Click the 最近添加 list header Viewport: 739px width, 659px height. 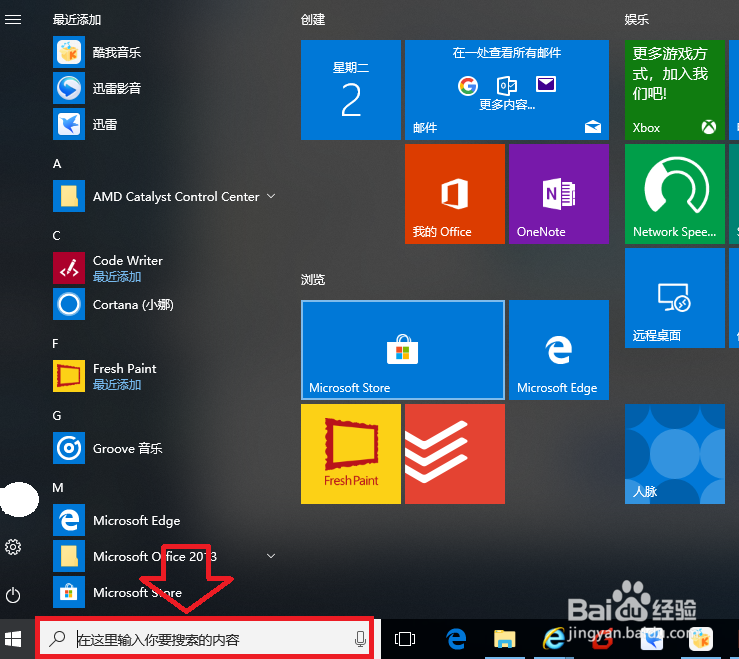tap(77, 19)
